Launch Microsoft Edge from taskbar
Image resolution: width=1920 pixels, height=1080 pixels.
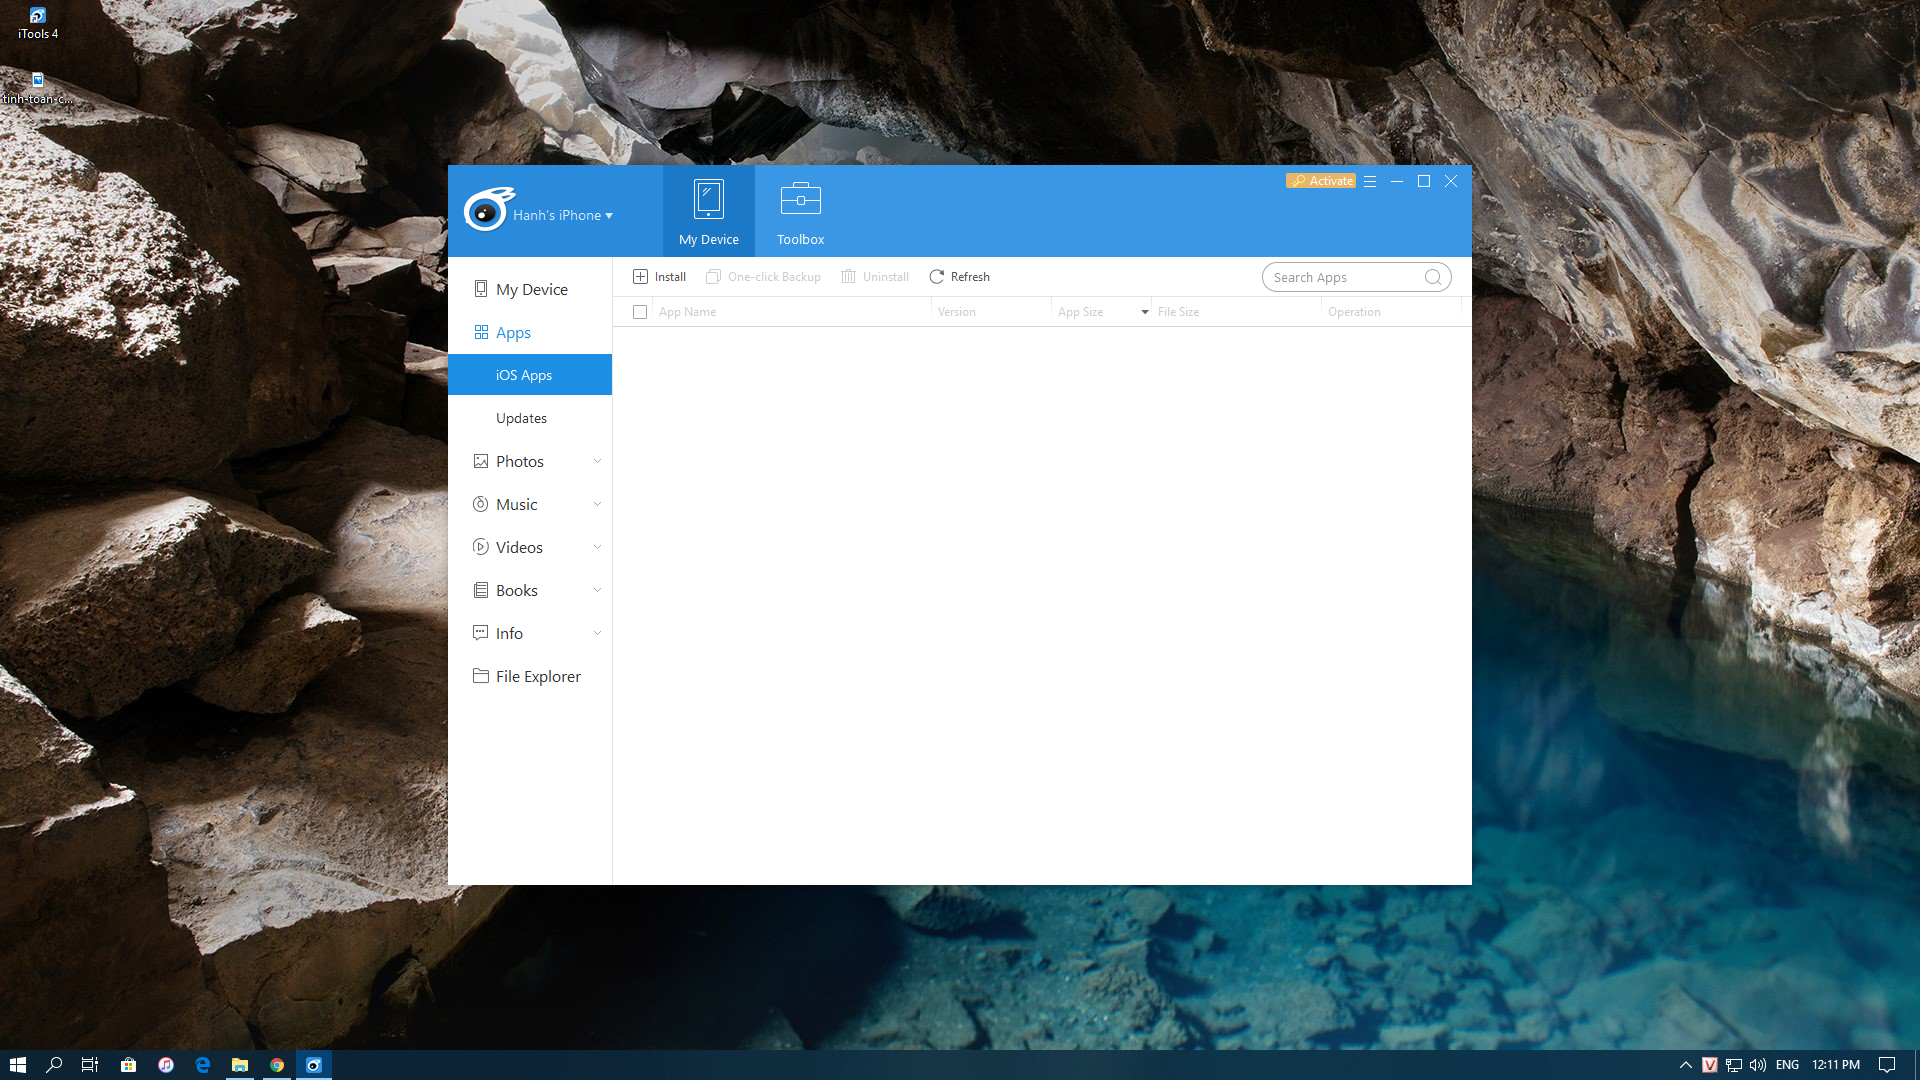click(203, 1065)
